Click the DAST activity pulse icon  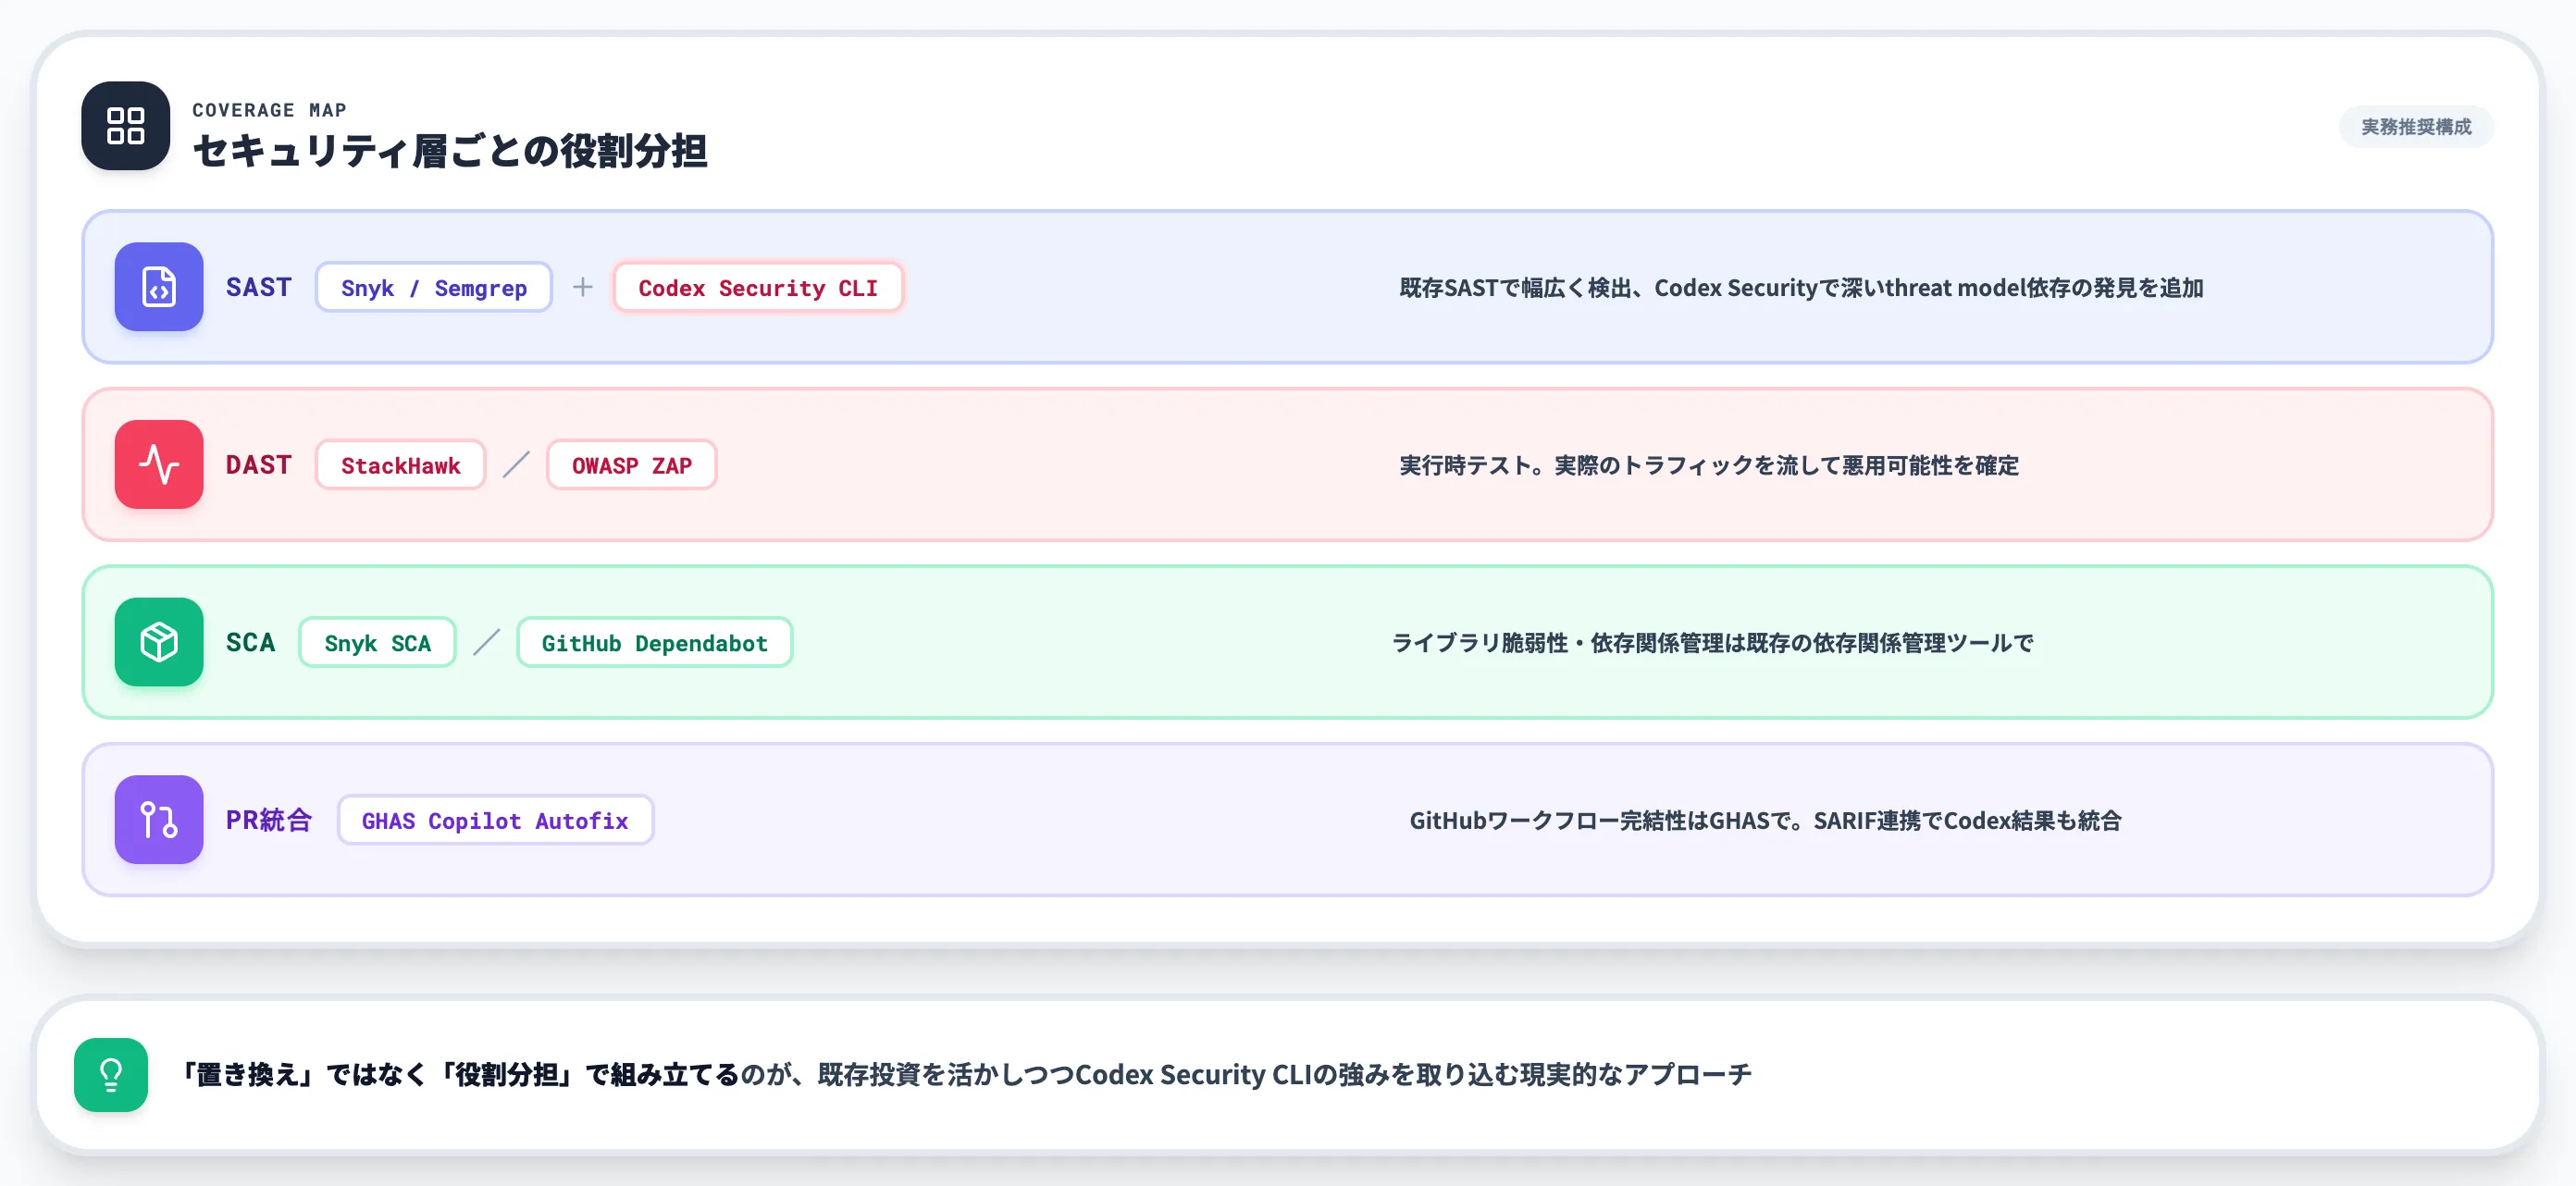point(159,465)
